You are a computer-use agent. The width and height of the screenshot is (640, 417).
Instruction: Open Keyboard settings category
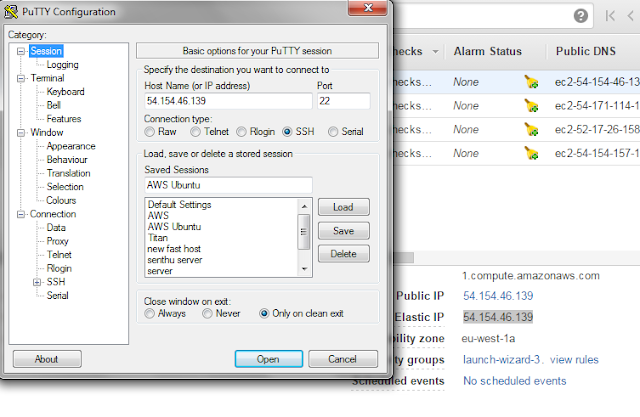tap(65, 92)
